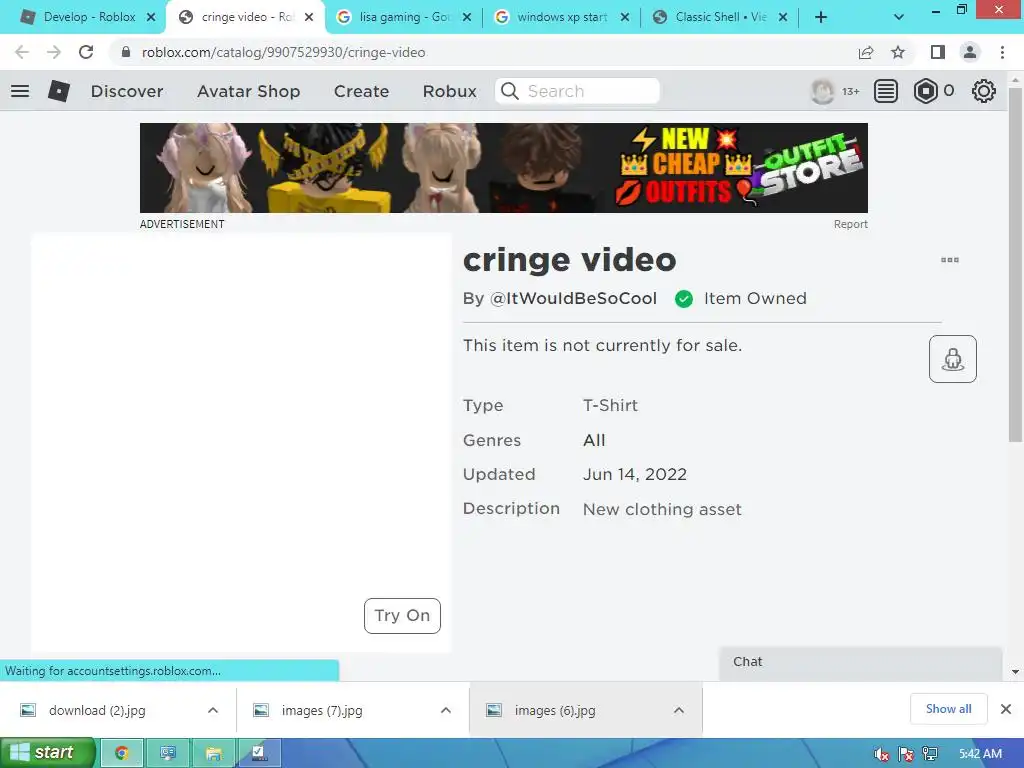Viewport: 1024px width, 768px height.
Task: Open downloaded file download (2).jpg
Action: 97,711
